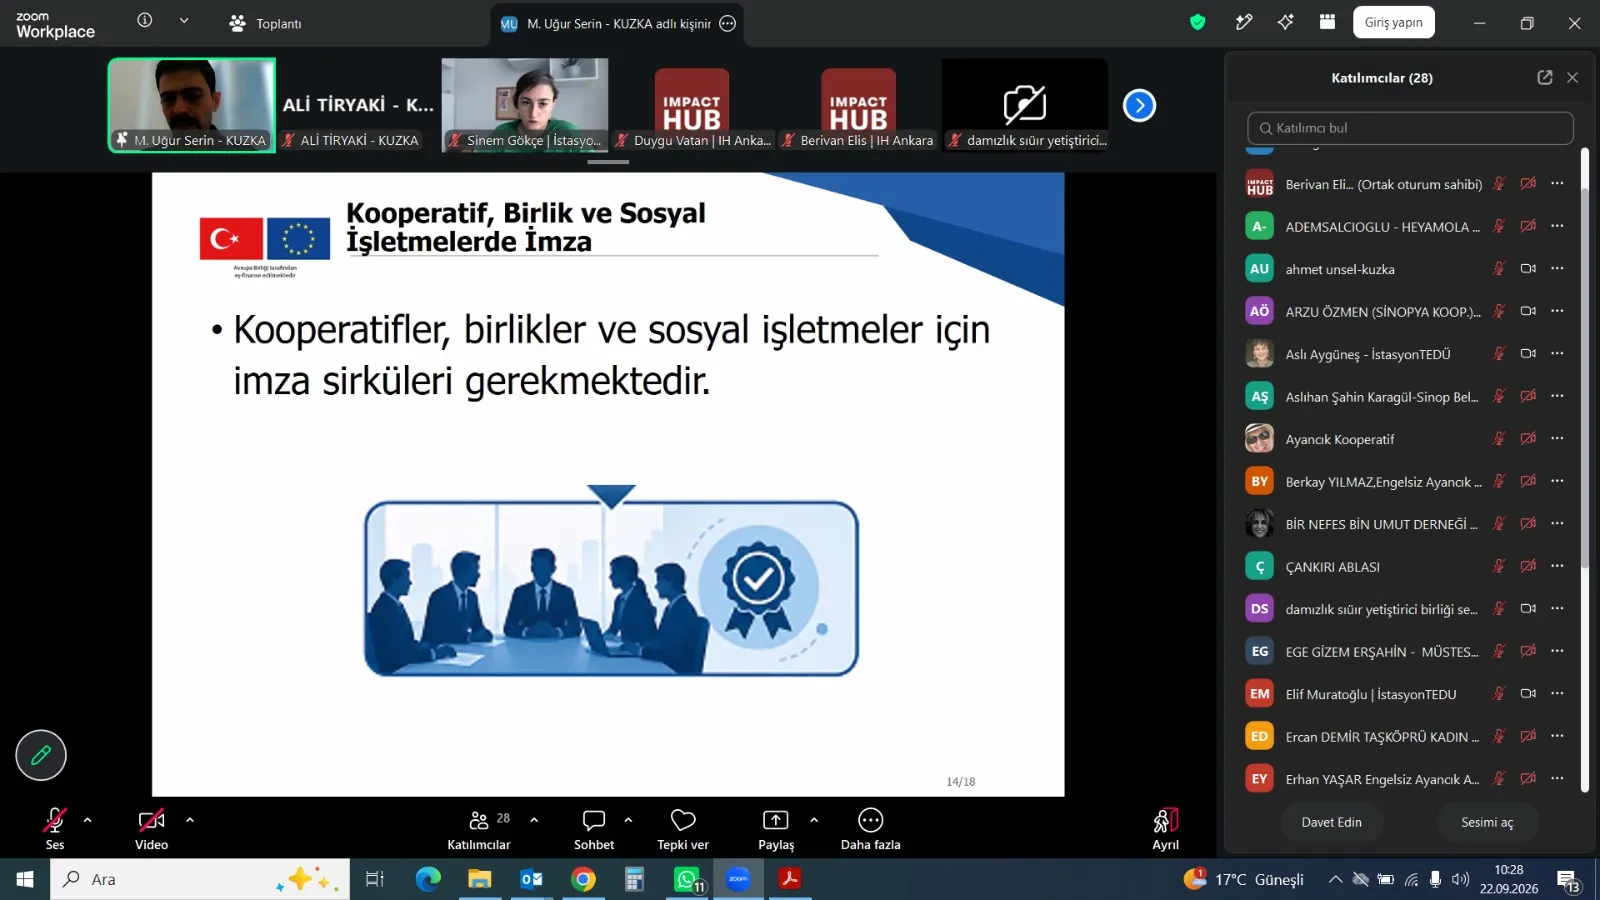1600x900 pixels.
Task: Show next video thumbnails with arrow
Action: [x=1139, y=105]
